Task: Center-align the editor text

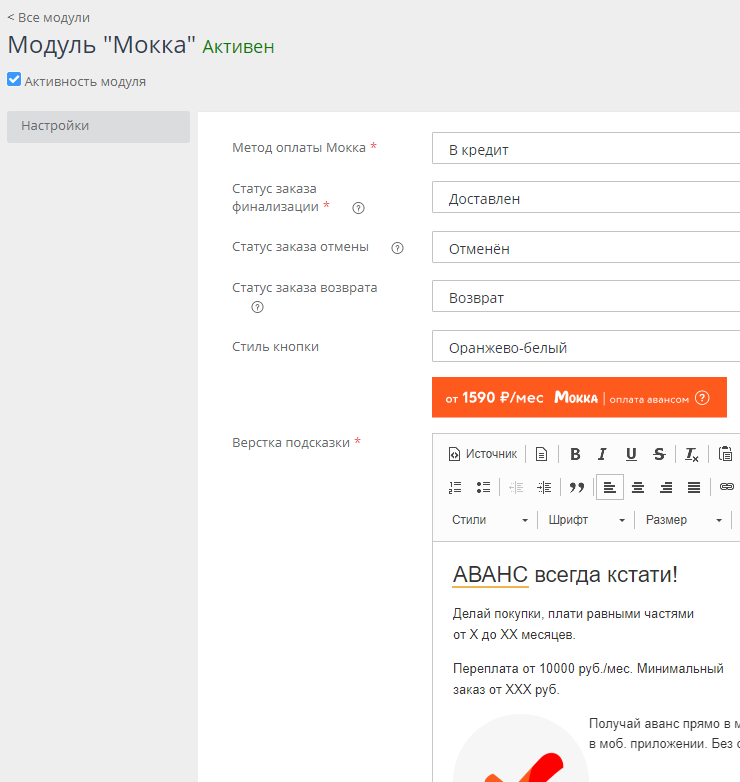Action: click(637, 487)
